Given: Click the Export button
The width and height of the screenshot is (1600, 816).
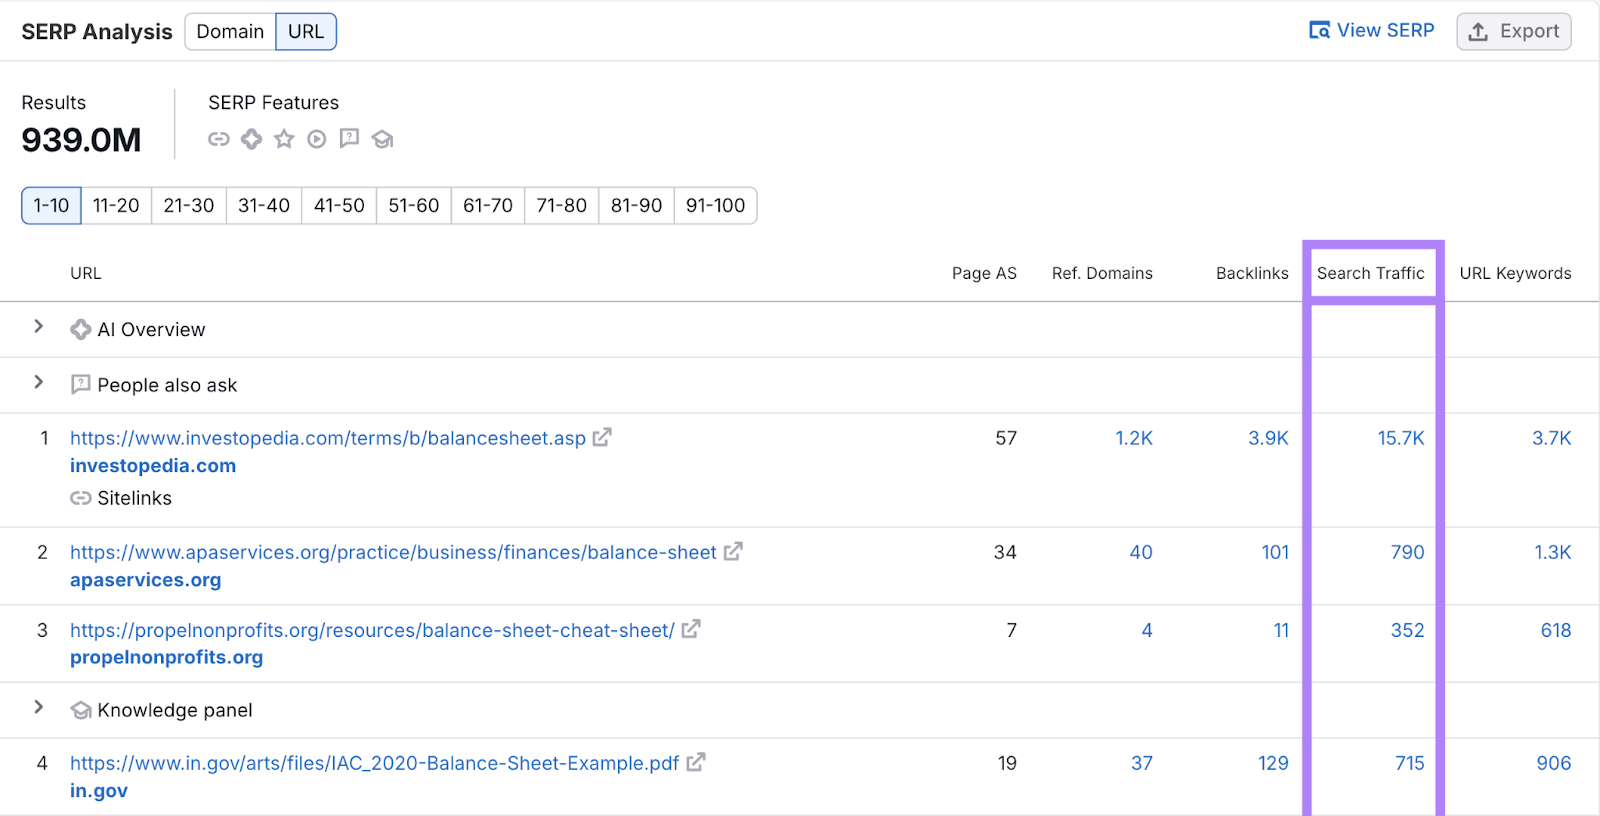Looking at the screenshot, I should click(x=1513, y=32).
